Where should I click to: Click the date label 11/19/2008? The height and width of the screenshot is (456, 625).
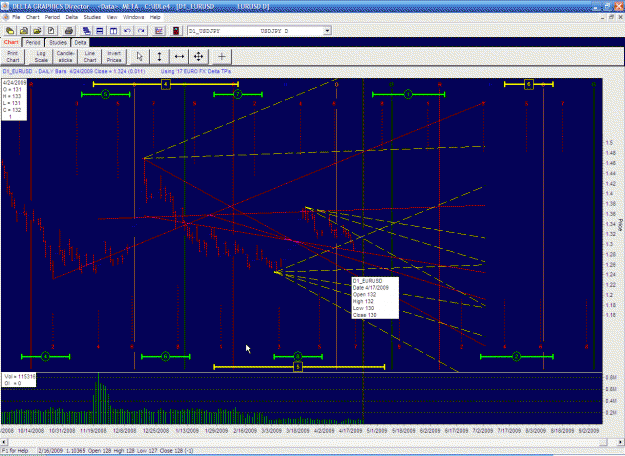tap(93, 431)
